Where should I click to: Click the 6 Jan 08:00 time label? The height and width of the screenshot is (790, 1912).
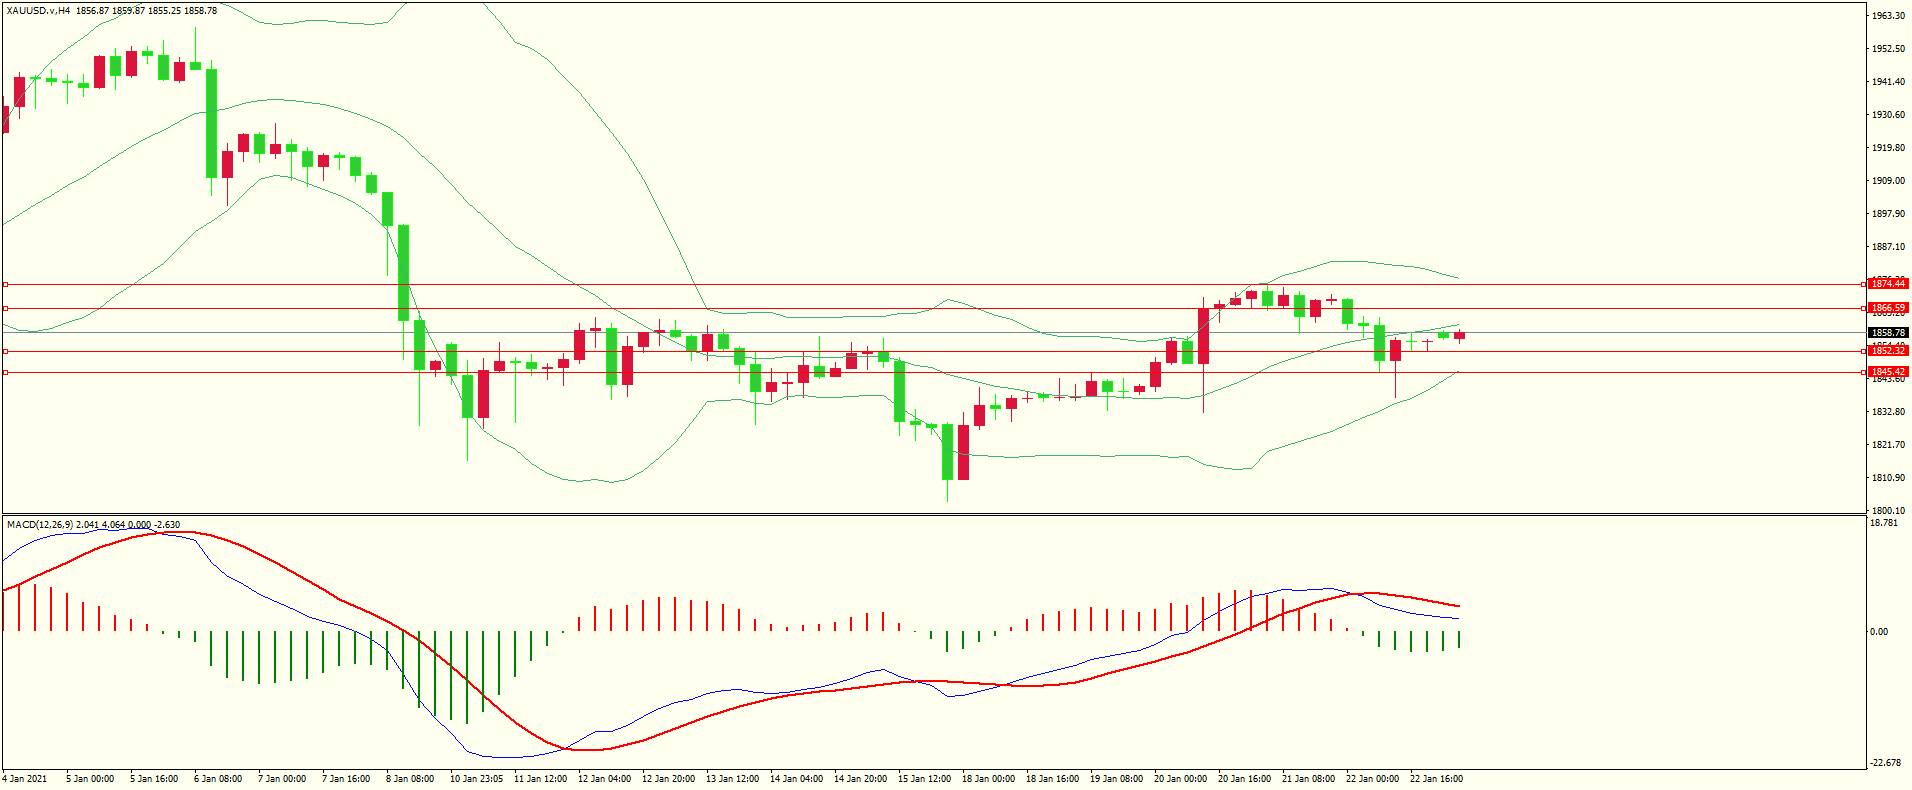[218, 779]
